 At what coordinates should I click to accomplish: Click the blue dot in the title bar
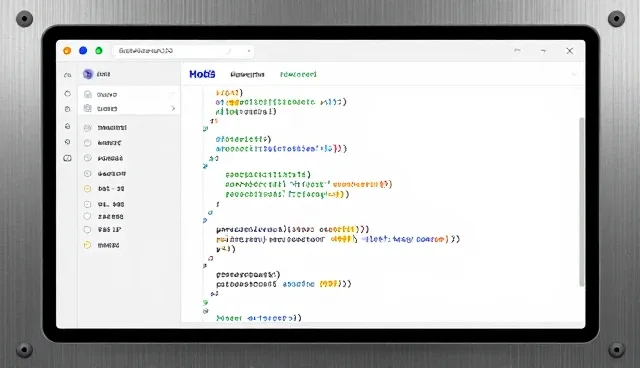83,51
